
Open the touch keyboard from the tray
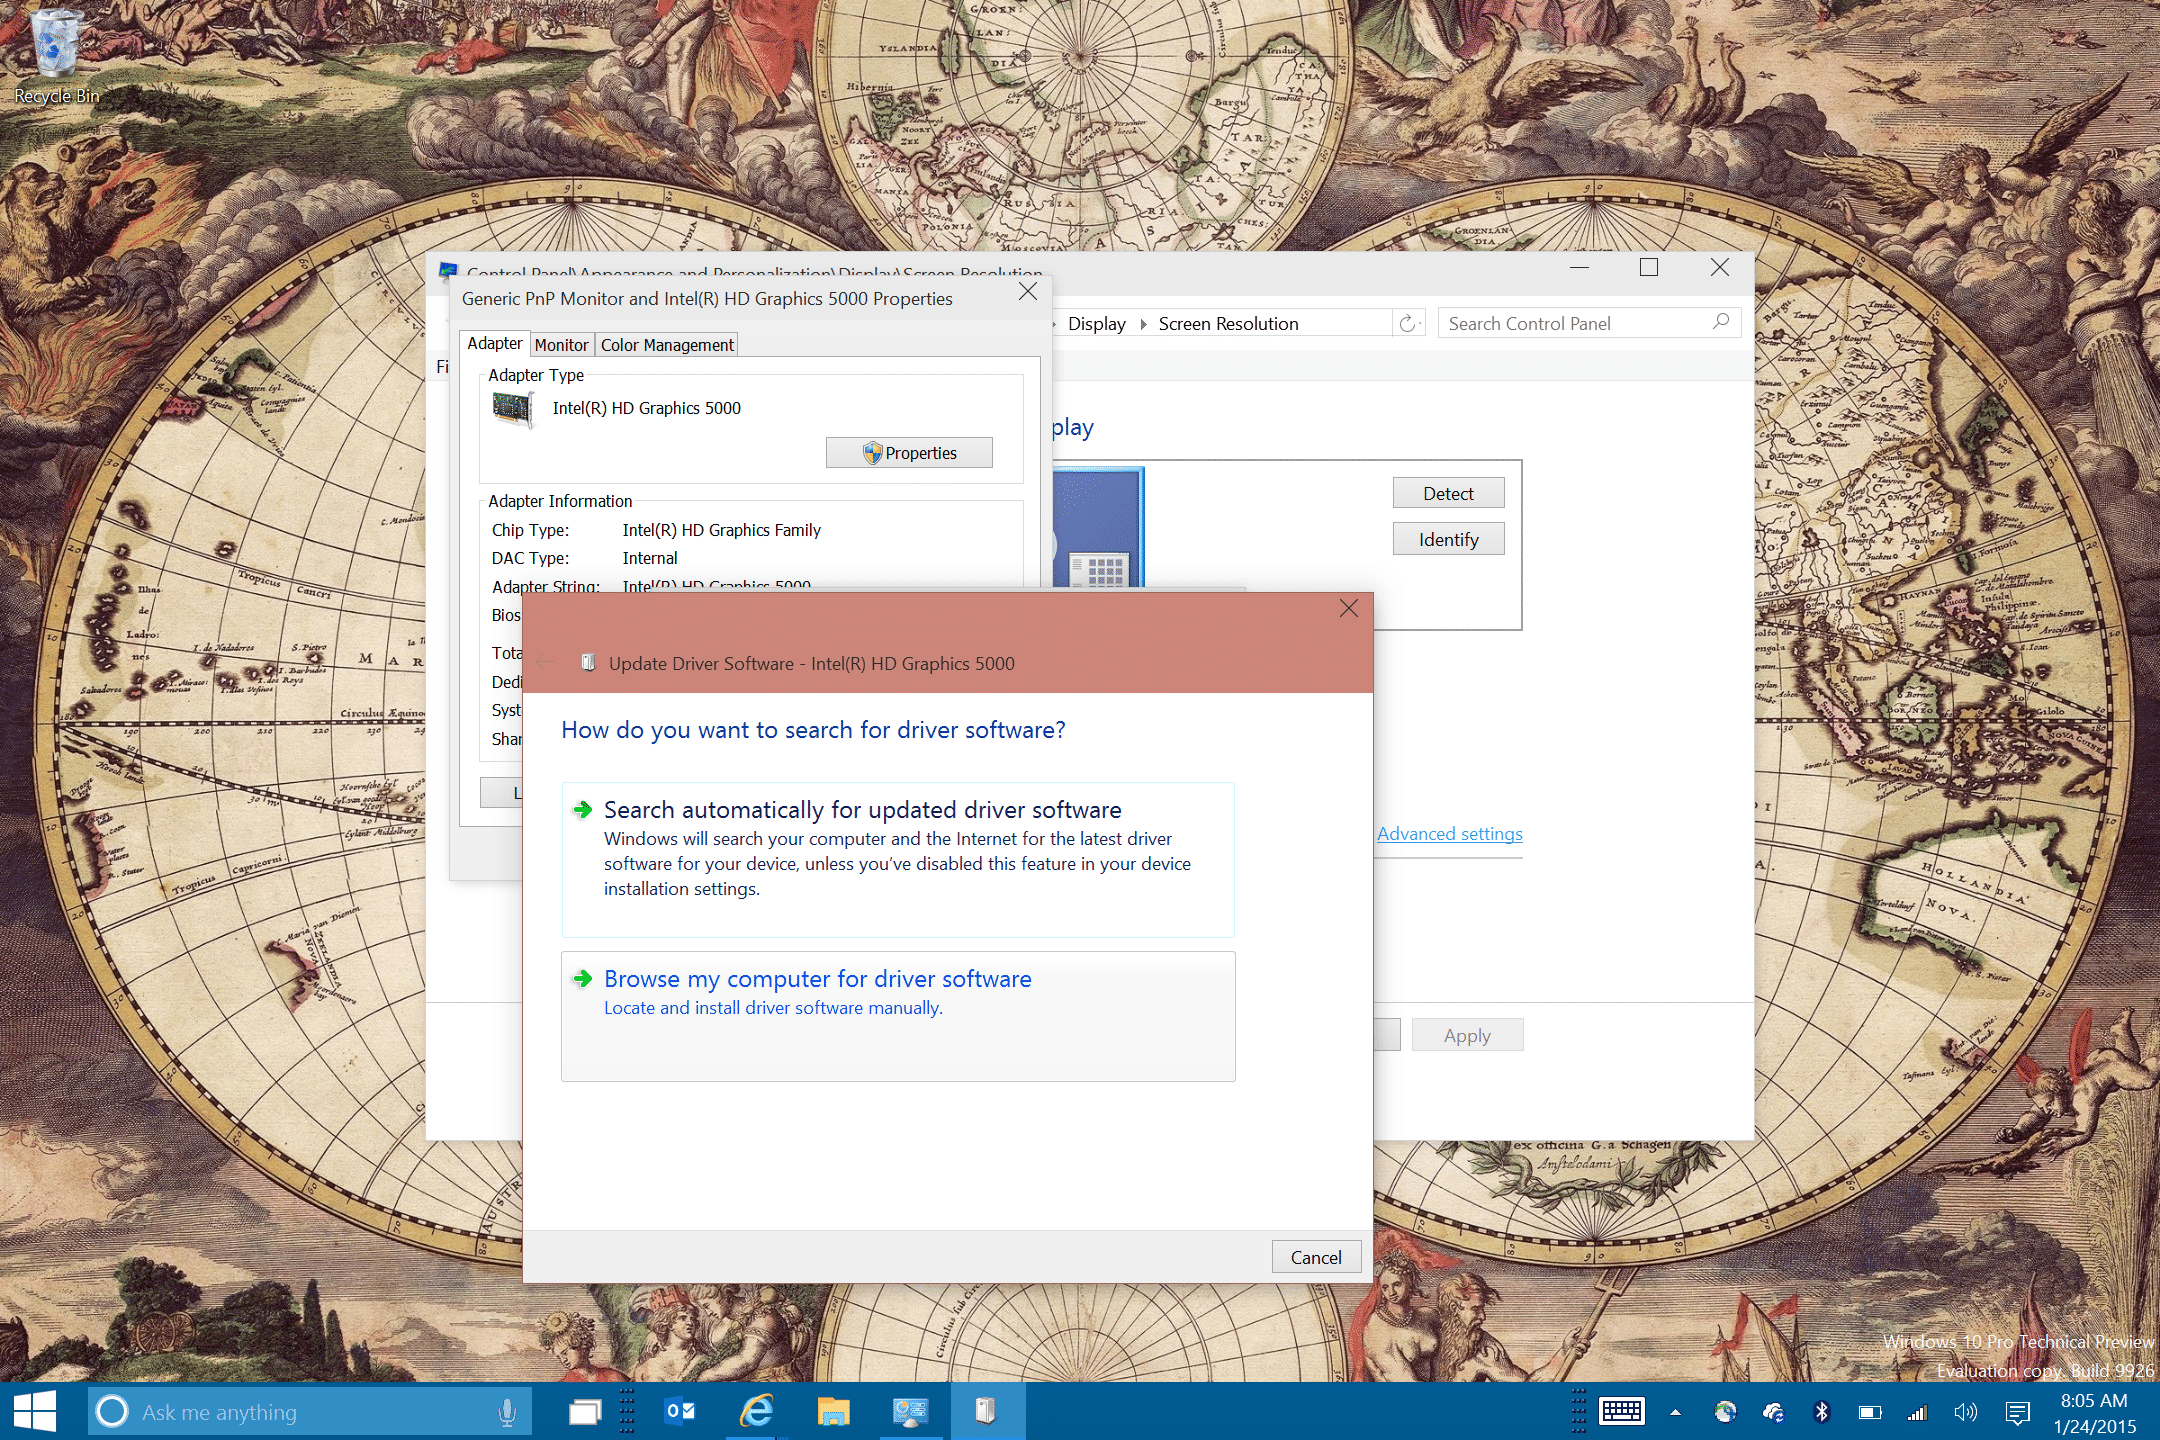[1621, 1412]
